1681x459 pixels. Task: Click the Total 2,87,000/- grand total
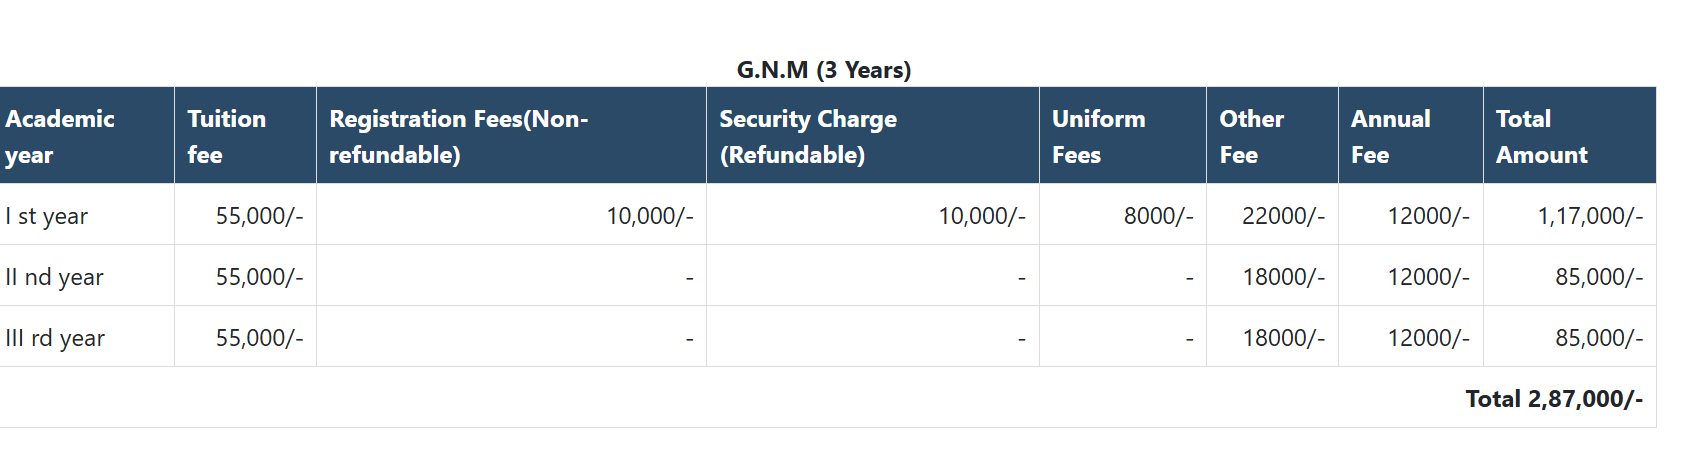1554,399
